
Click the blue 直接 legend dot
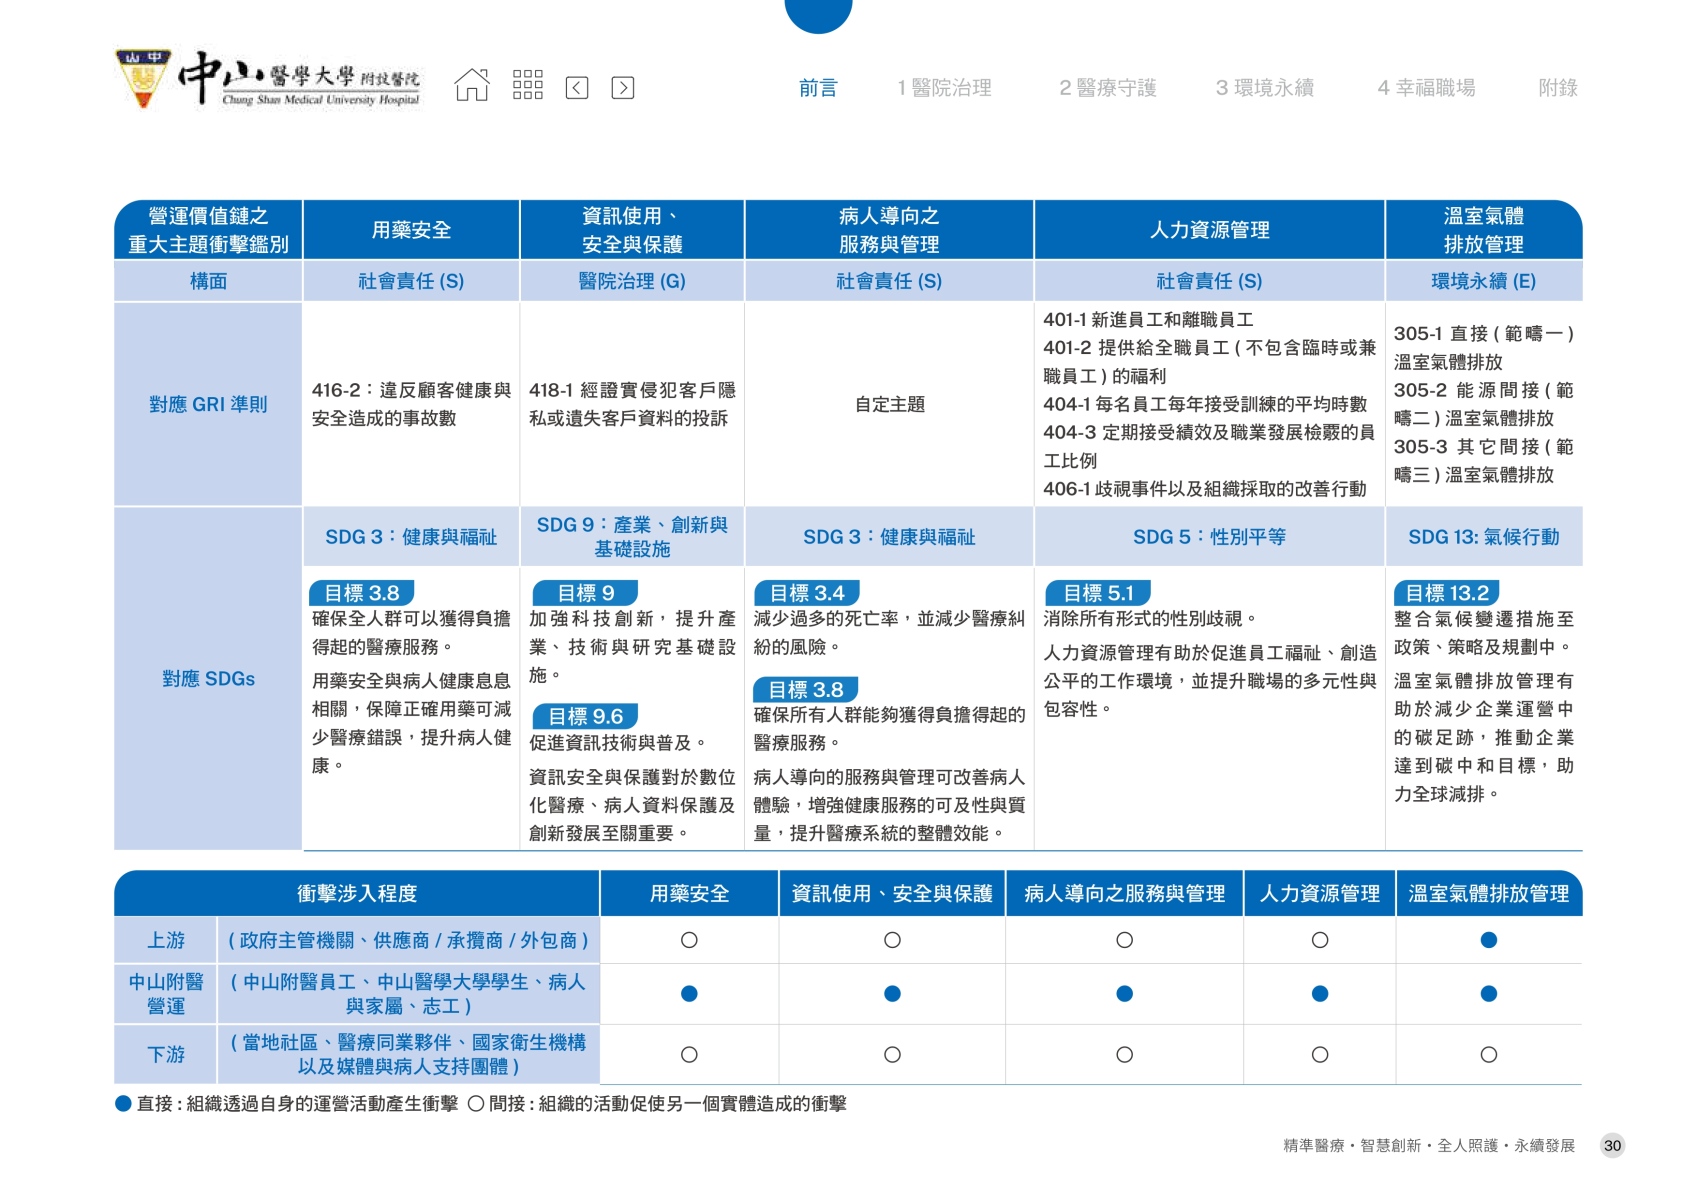coord(124,1104)
